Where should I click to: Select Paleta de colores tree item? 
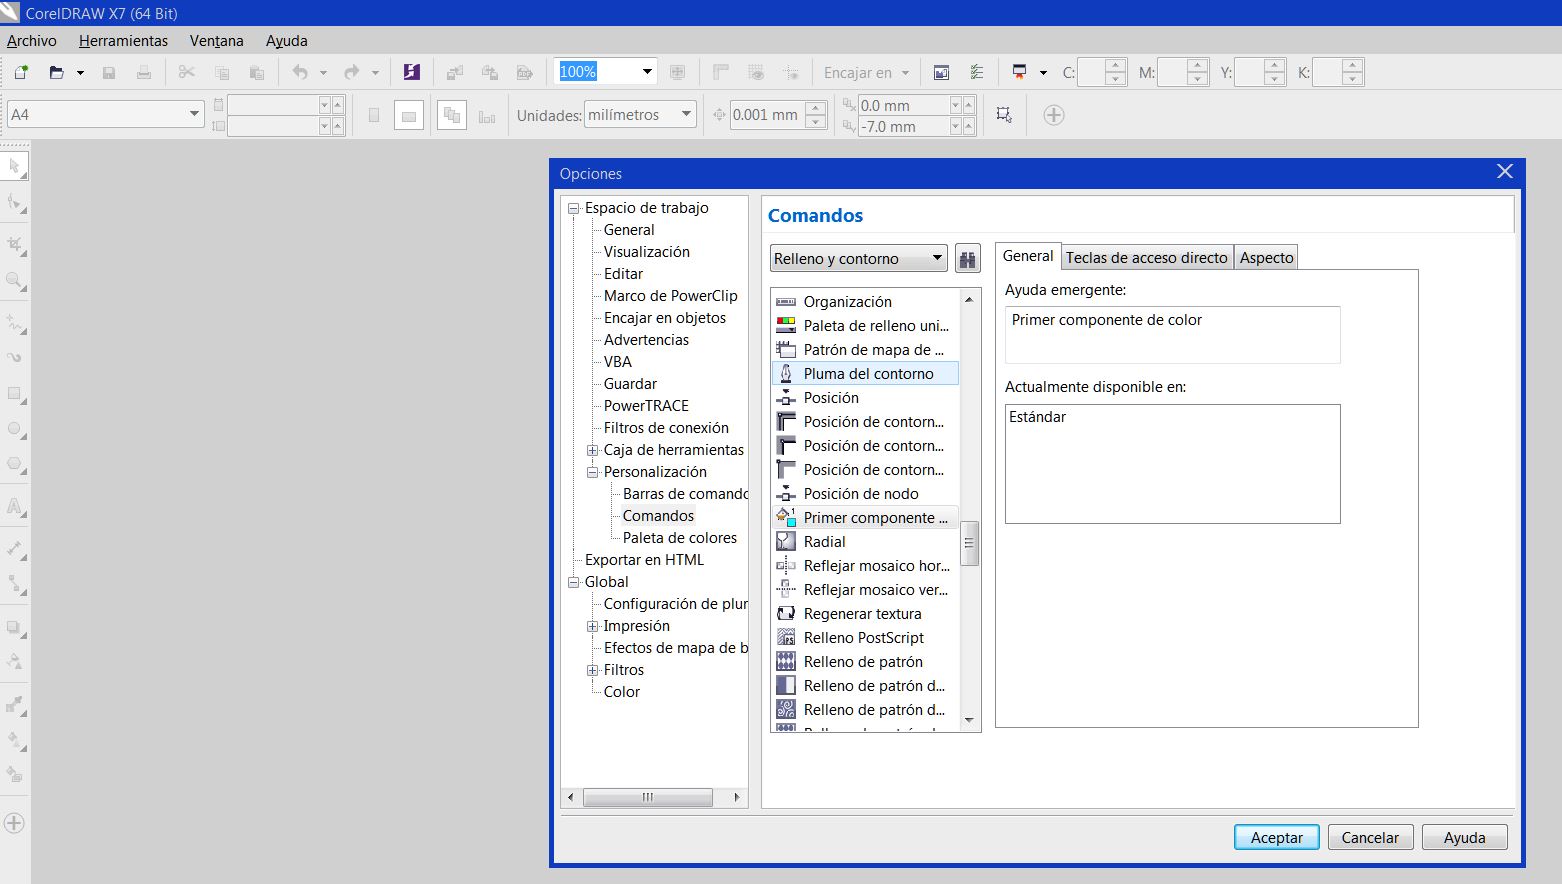point(680,538)
